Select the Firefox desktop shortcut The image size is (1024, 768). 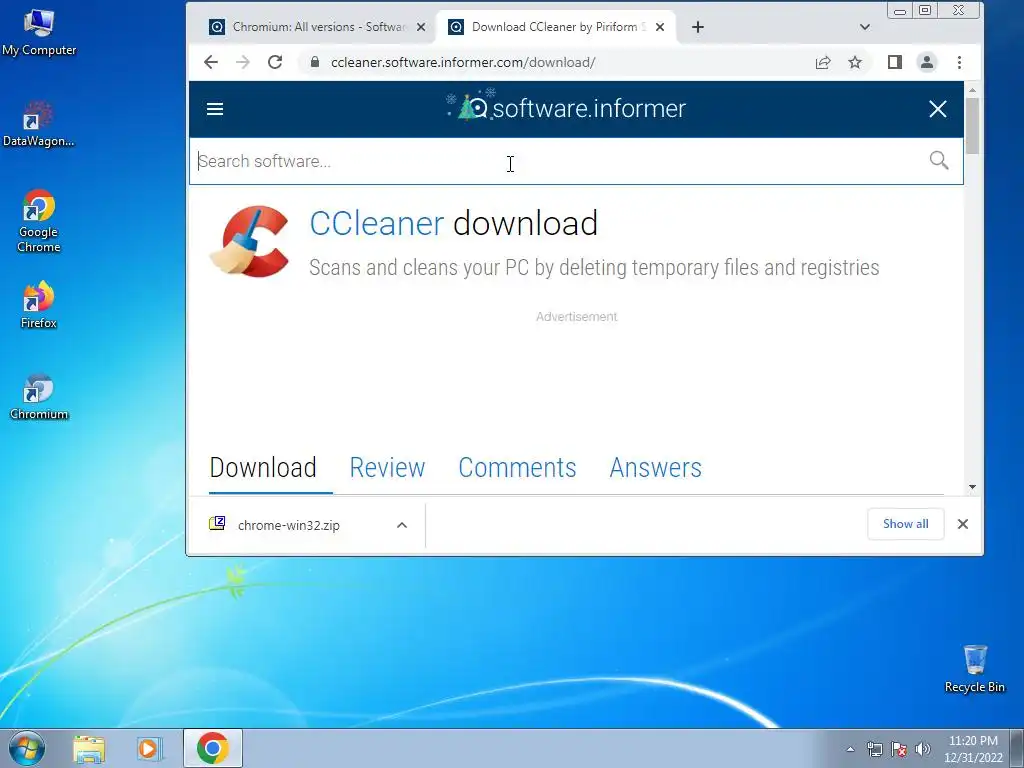[39, 304]
